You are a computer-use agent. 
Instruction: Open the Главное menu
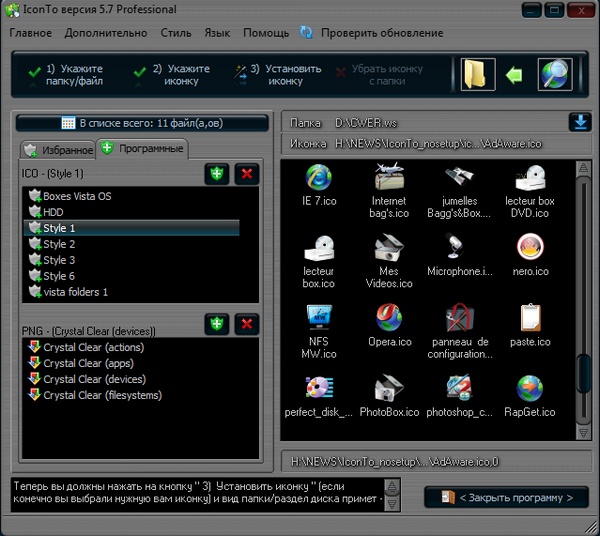(x=31, y=33)
